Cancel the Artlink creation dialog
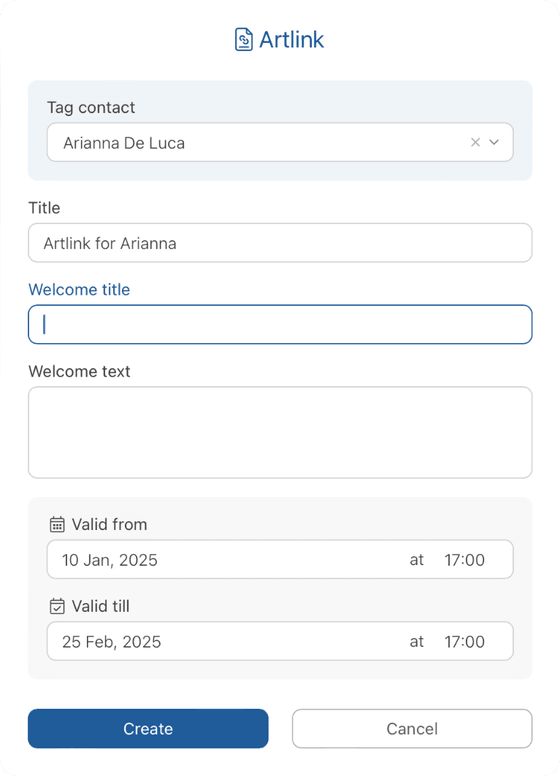This screenshot has width=560, height=776. point(412,728)
